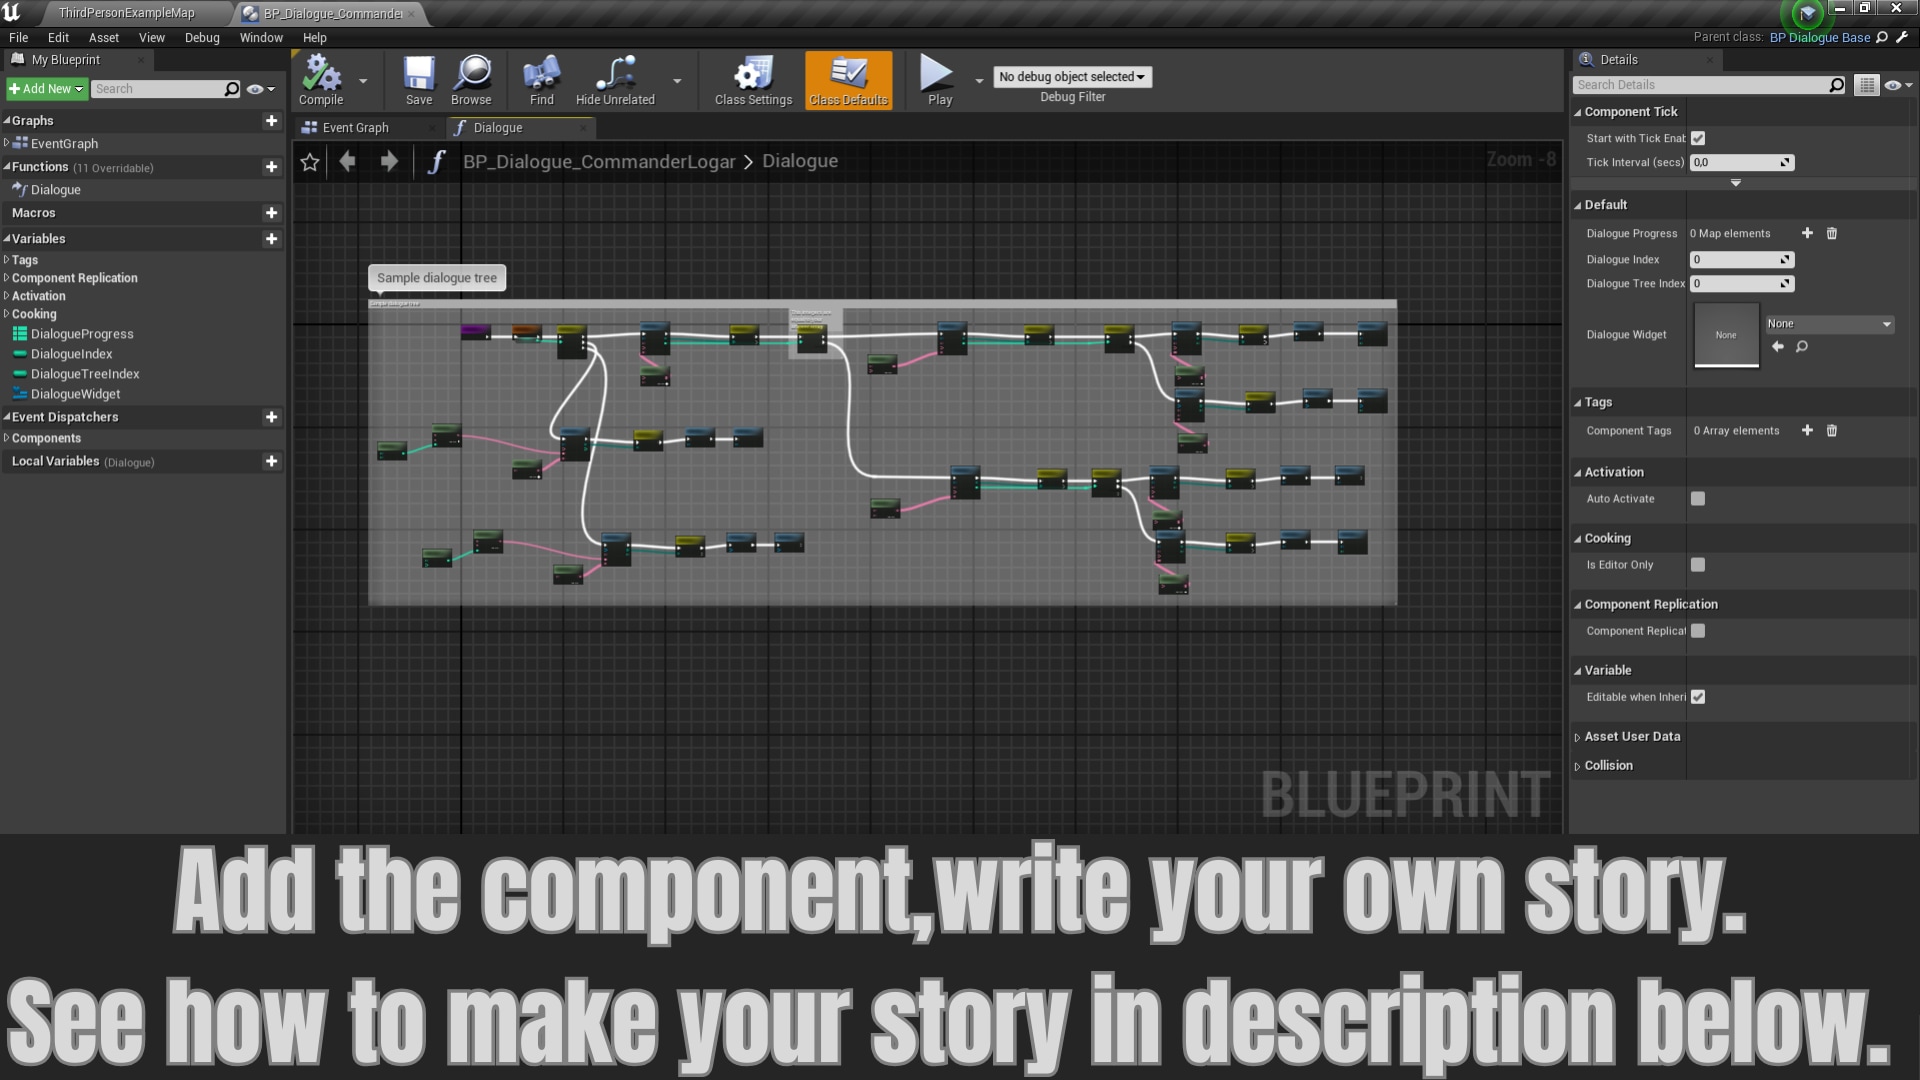Open the debug object selector dropdown

pyautogui.click(x=1072, y=77)
